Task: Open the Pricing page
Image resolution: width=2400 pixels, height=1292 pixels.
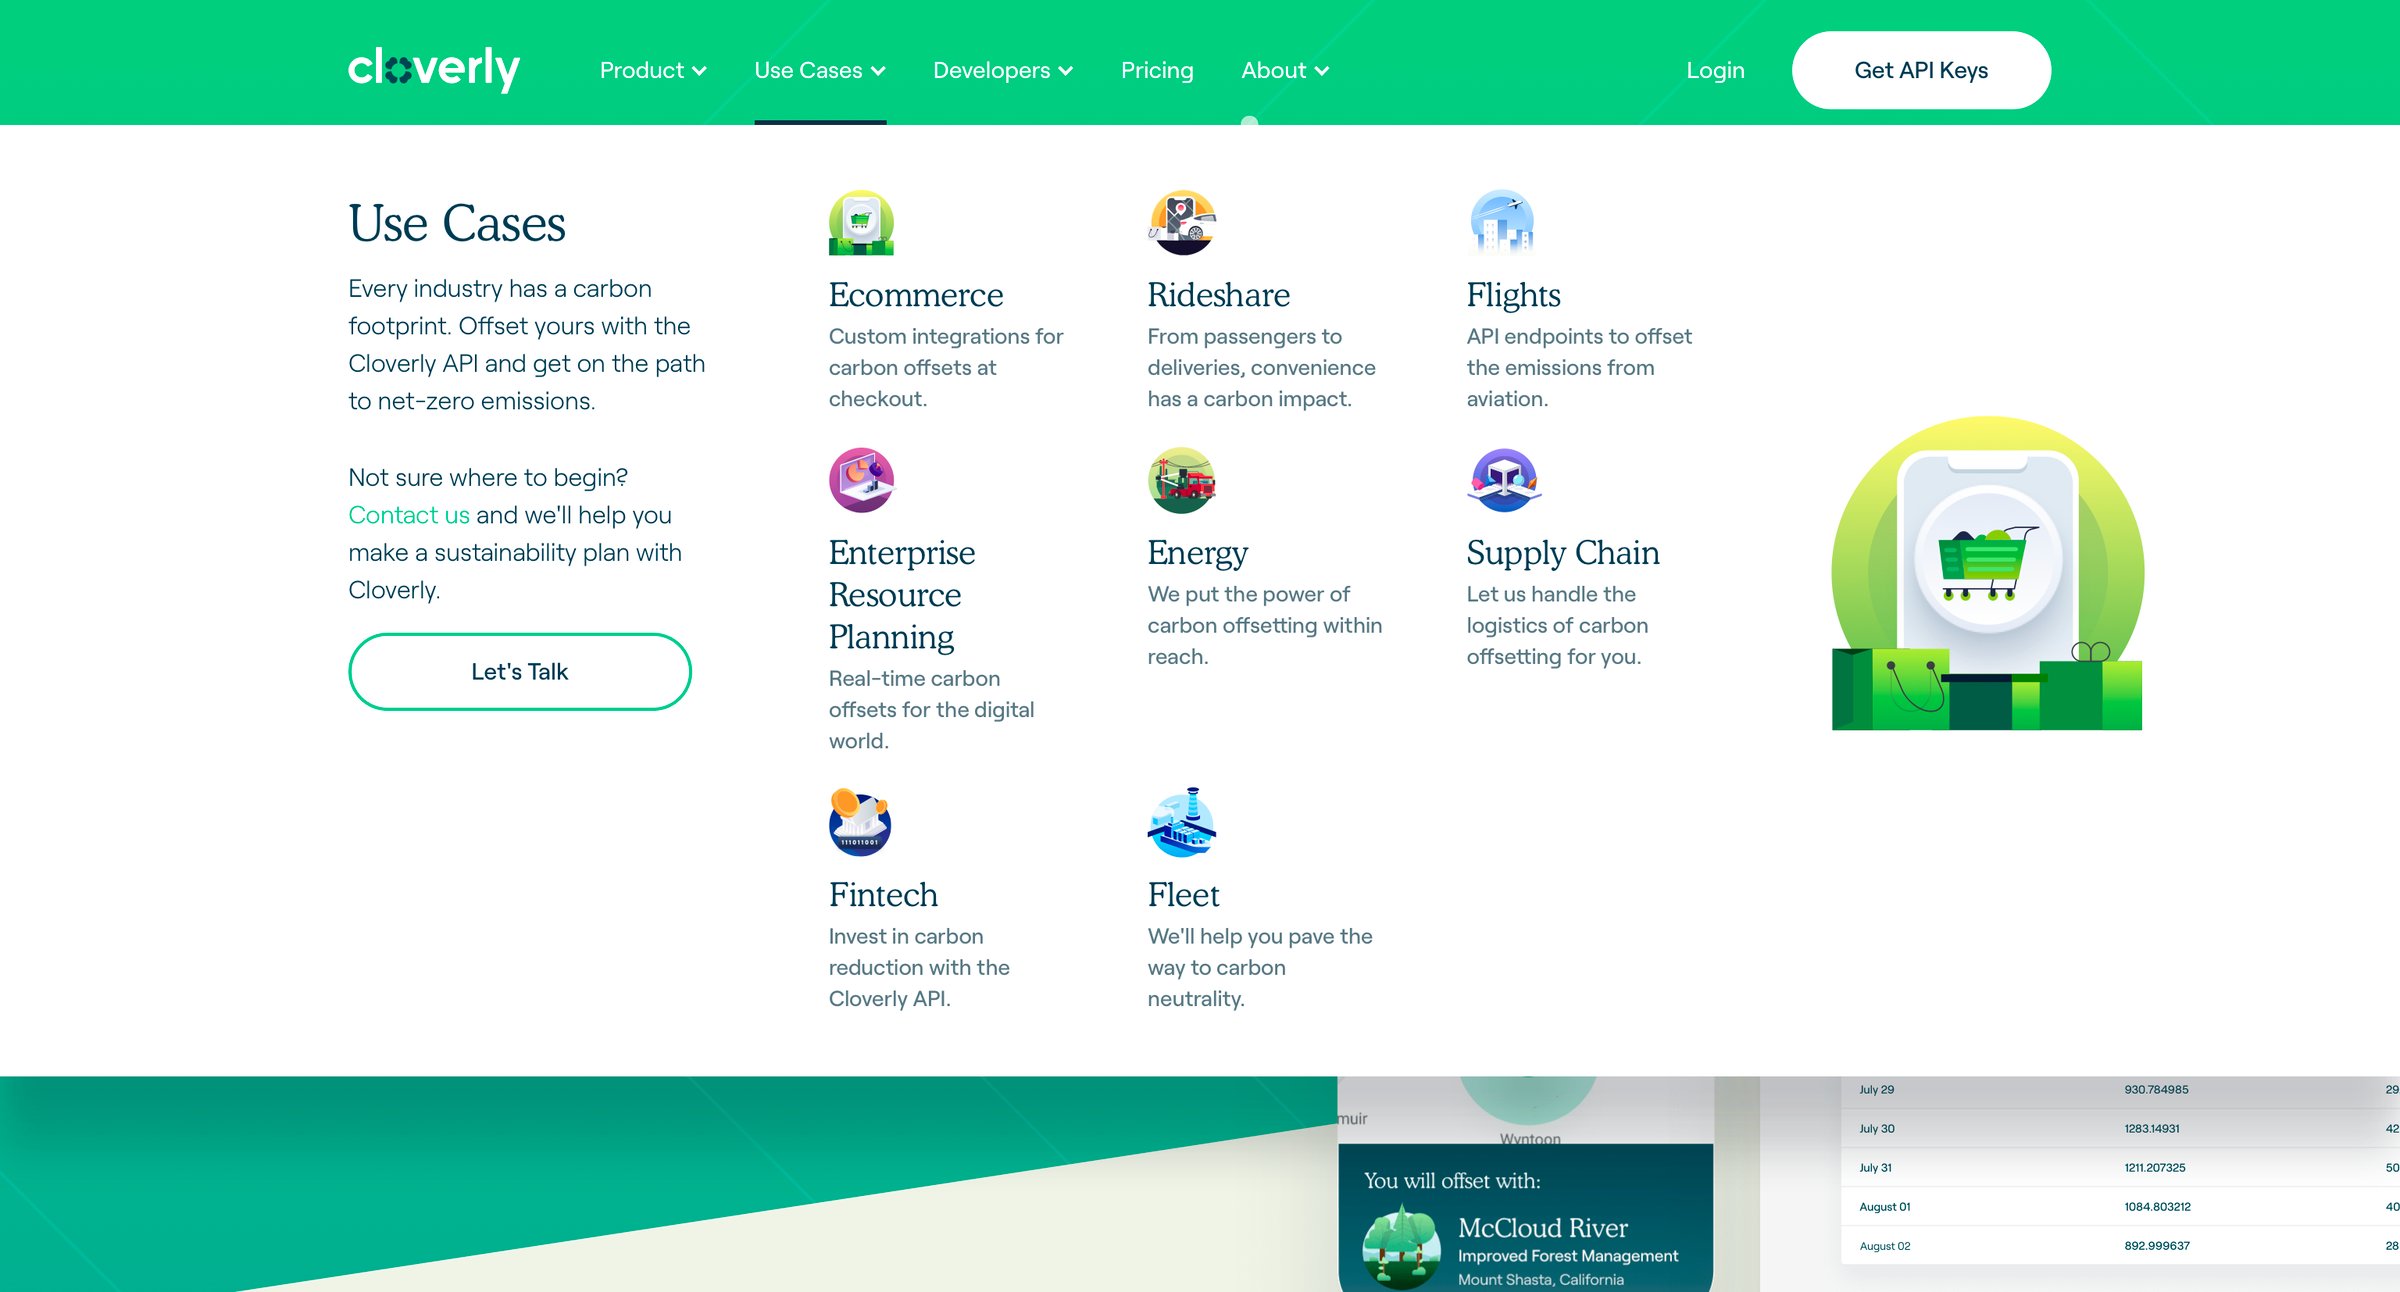Action: pyautogui.click(x=1157, y=70)
